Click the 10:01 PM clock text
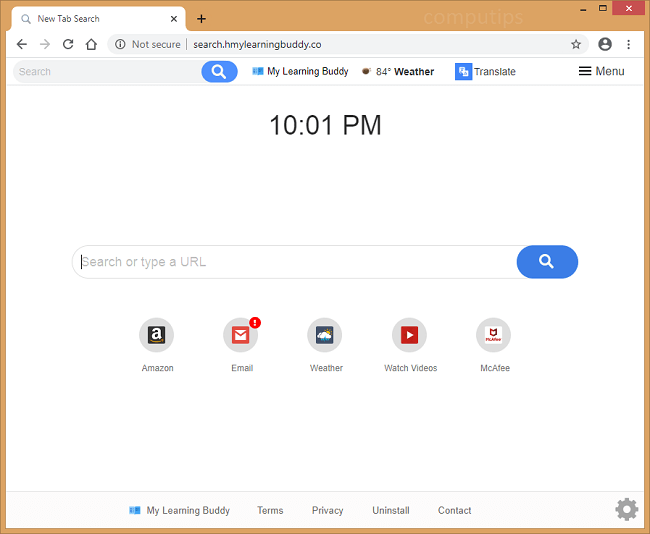Image resolution: width=650 pixels, height=534 pixels. click(x=325, y=125)
